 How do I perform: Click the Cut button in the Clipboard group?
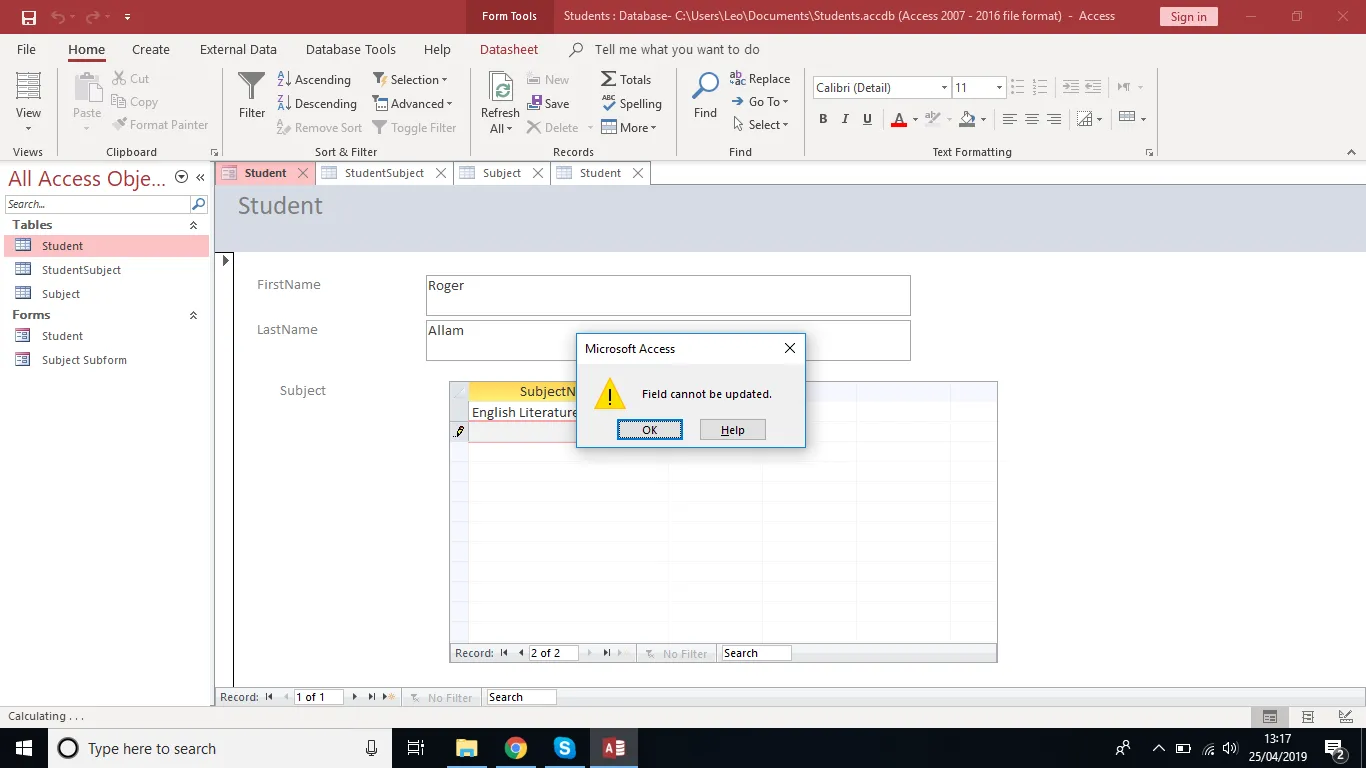coord(131,79)
